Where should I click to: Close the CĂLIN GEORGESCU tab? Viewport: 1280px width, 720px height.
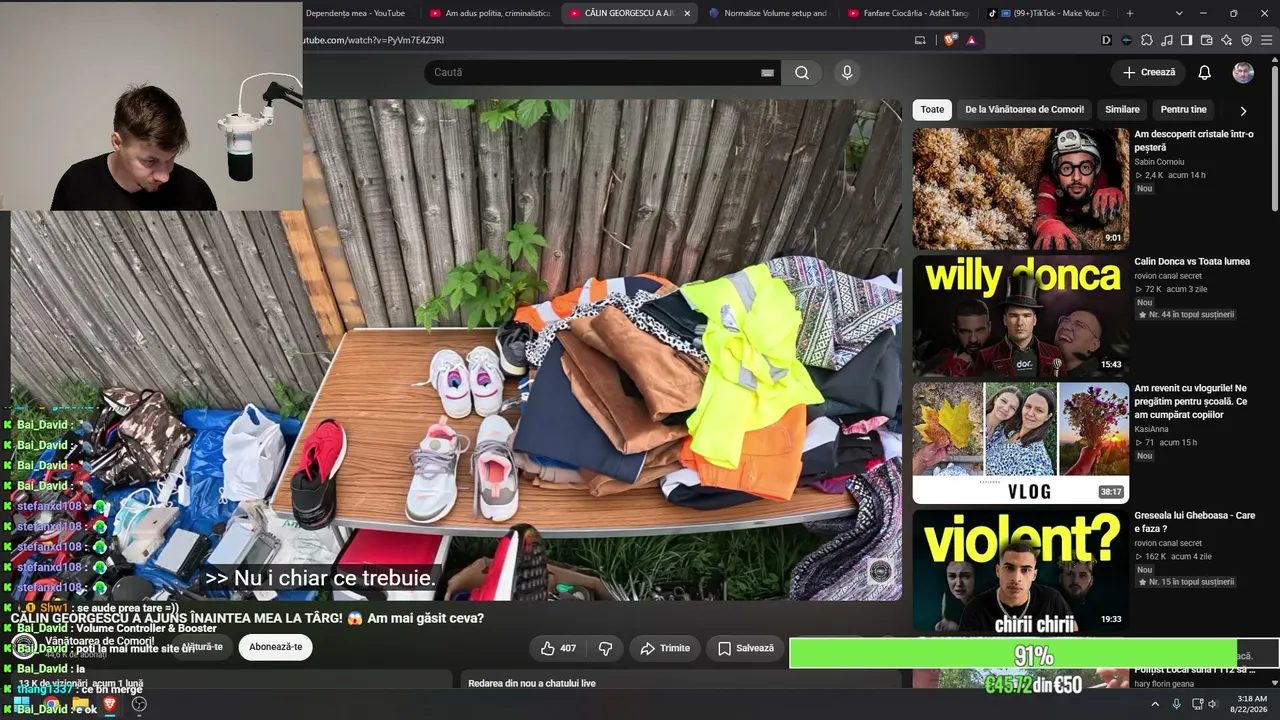click(x=687, y=13)
